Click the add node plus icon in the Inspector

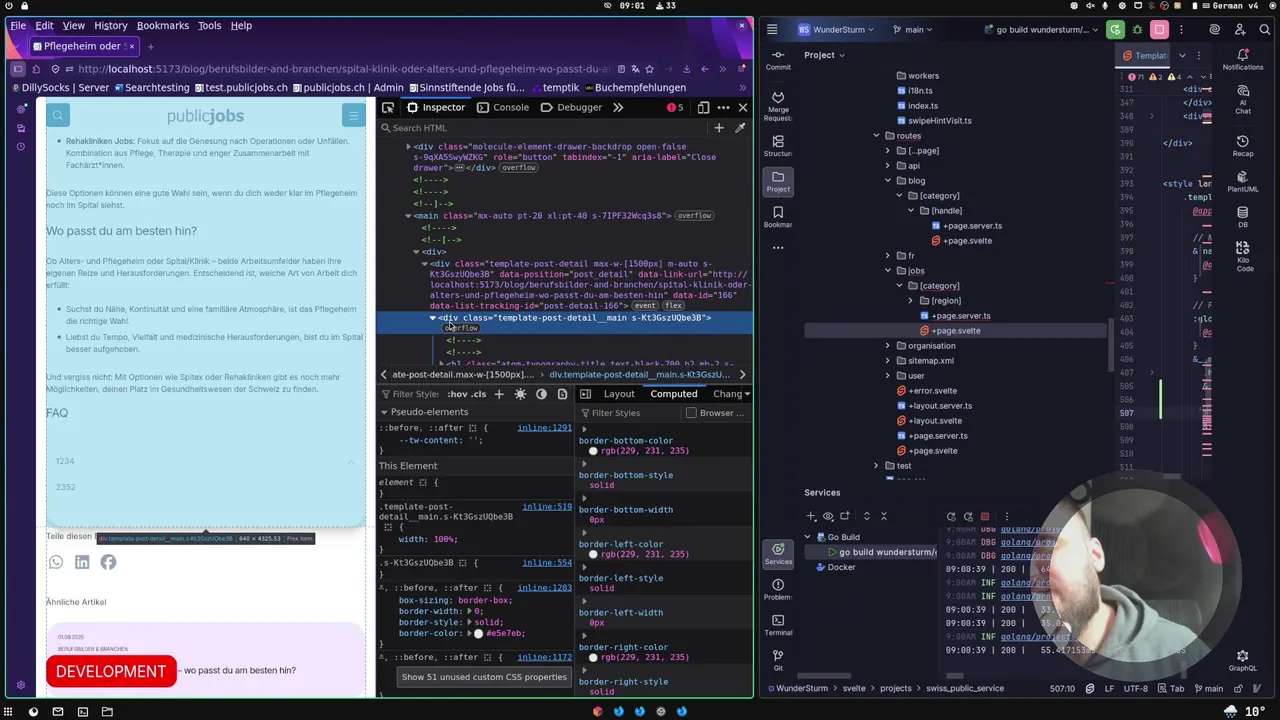pyautogui.click(x=718, y=128)
